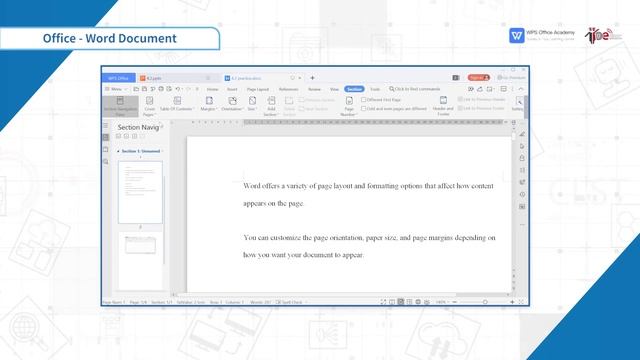Collapse Section 1 tree item

pos(118,151)
